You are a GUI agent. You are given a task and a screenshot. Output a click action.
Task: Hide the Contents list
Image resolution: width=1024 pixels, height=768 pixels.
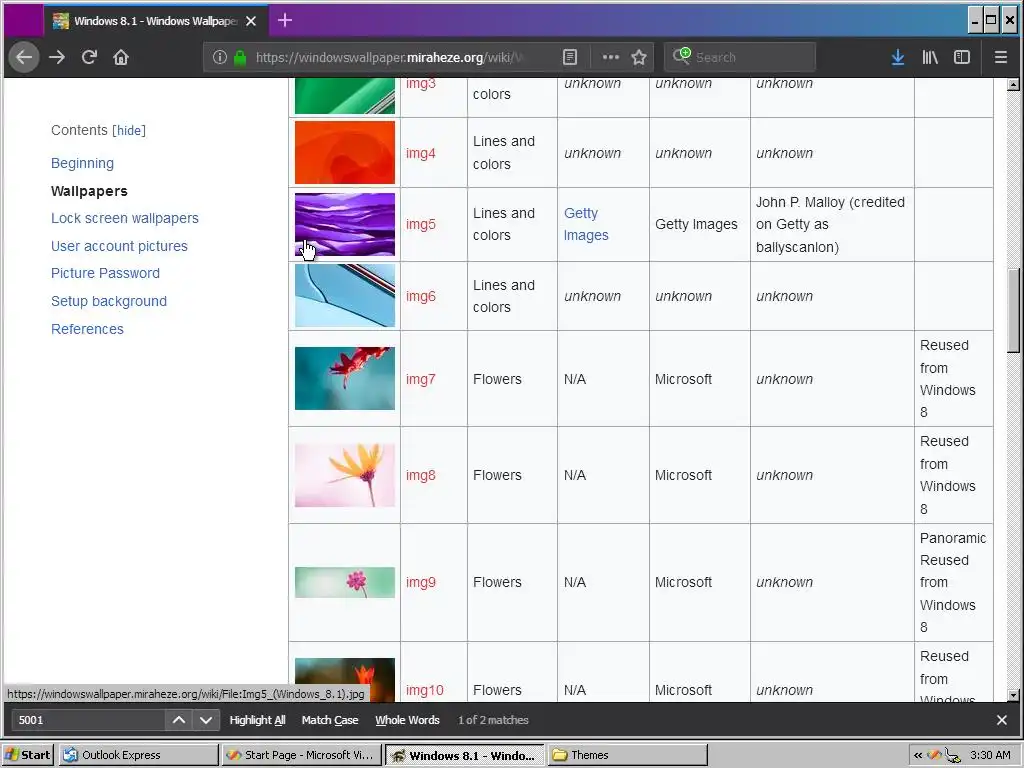click(129, 131)
